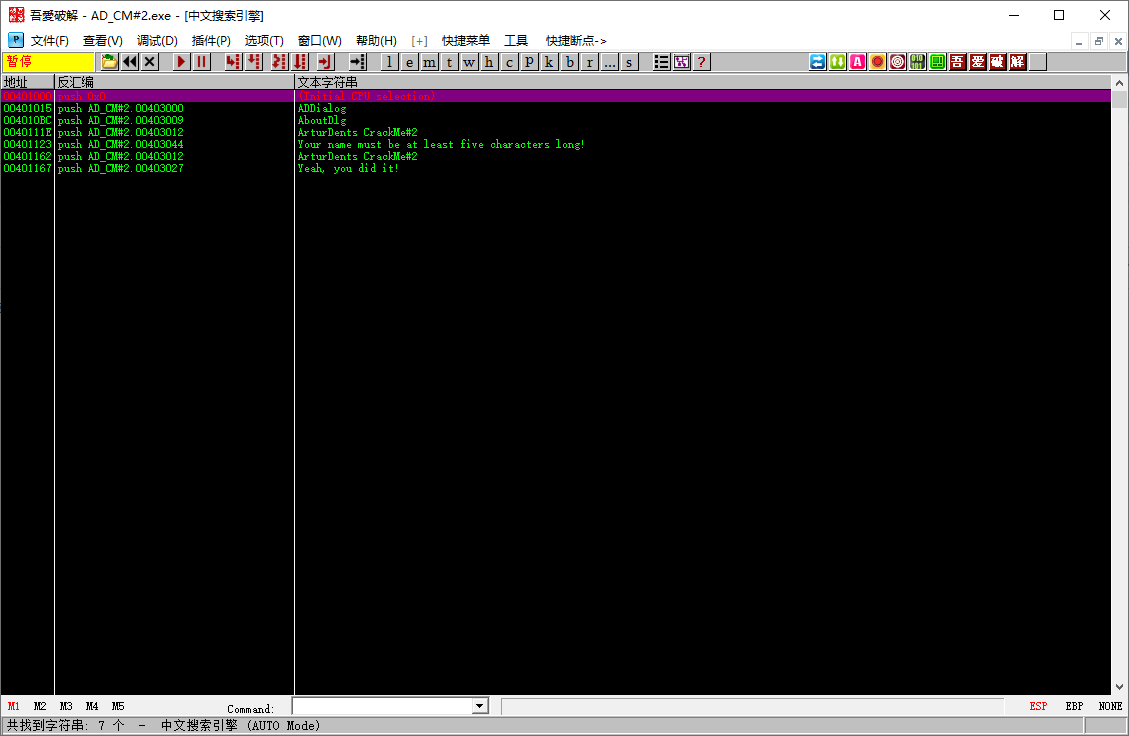The width and height of the screenshot is (1129, 736).
Task: Open the 调试(D) debug menu
Action: tap(157, 41)
